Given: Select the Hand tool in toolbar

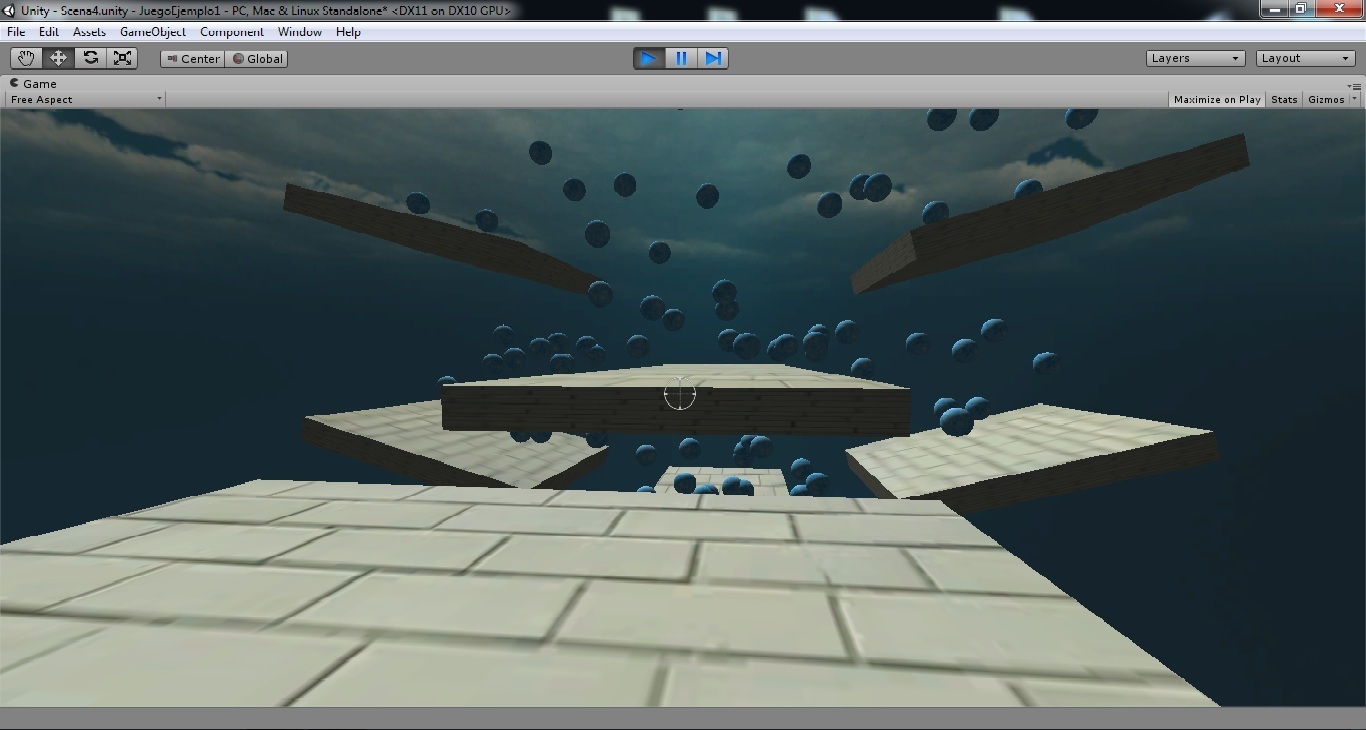Looking at the screenshot, I should (x=26, y=58).
